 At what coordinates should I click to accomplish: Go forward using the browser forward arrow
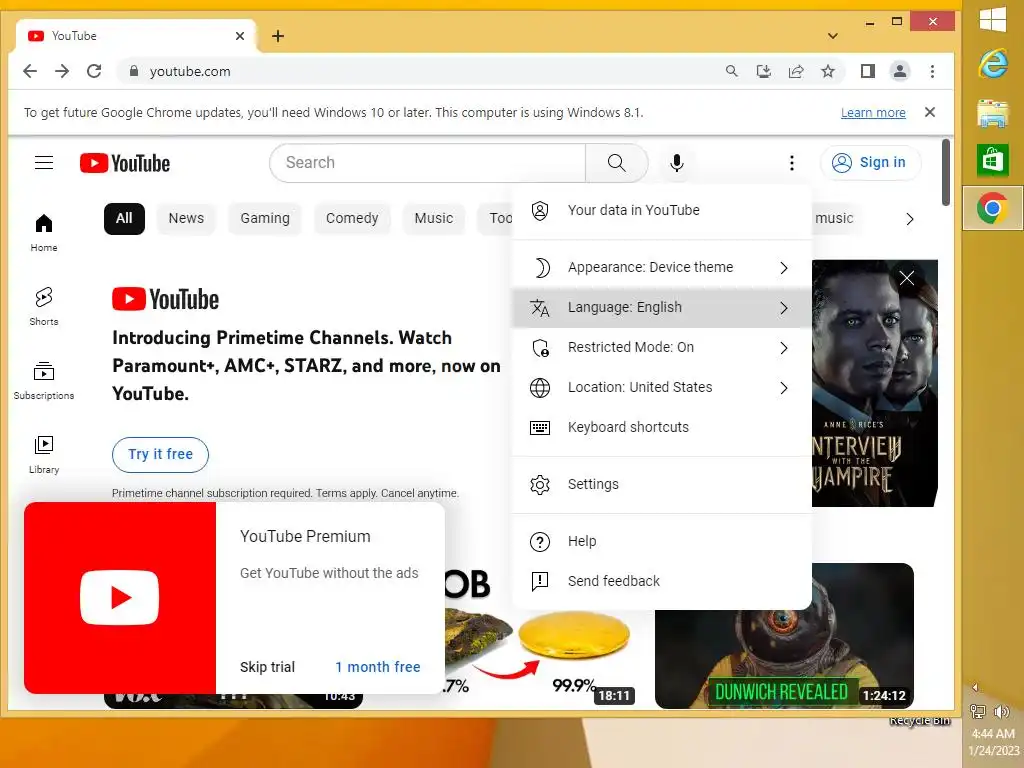pos(62,71)
